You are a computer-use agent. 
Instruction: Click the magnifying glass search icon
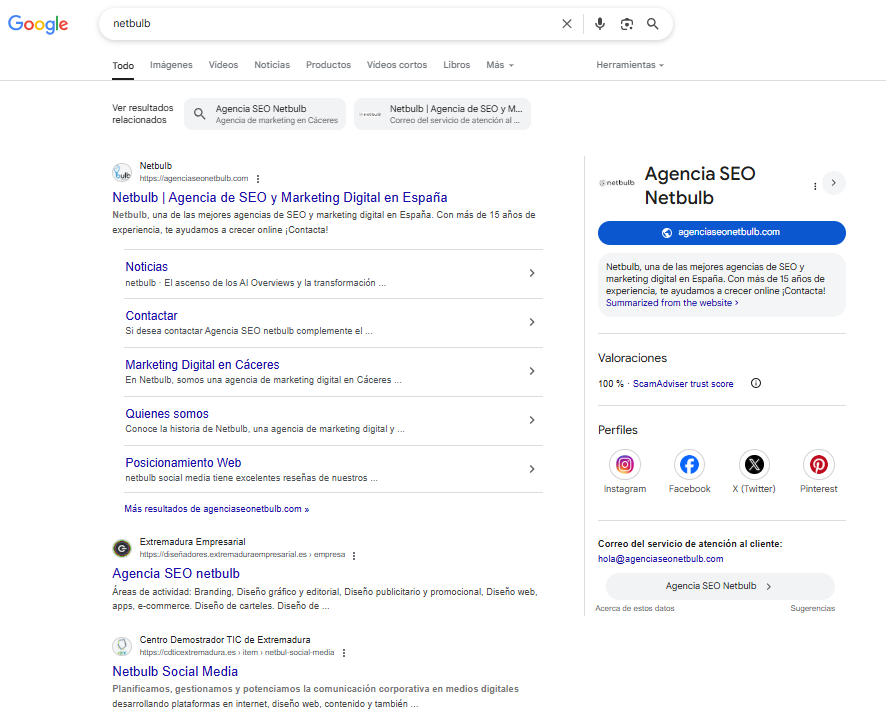click(x=653, y=23)
